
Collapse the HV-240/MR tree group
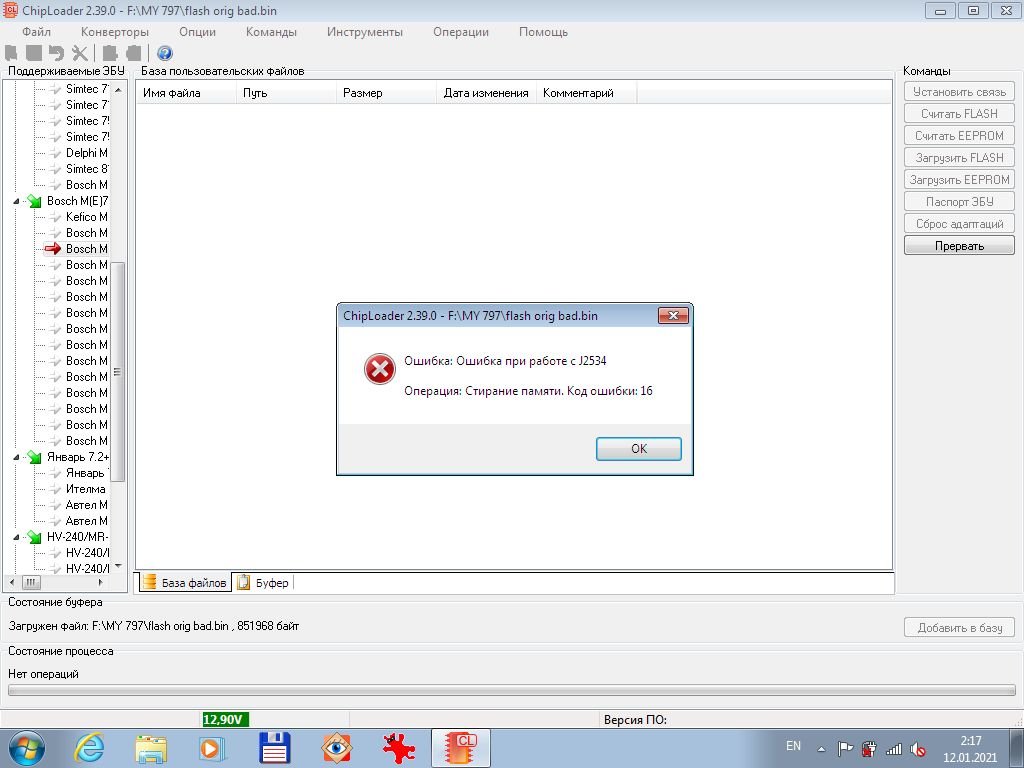[17, 537]
